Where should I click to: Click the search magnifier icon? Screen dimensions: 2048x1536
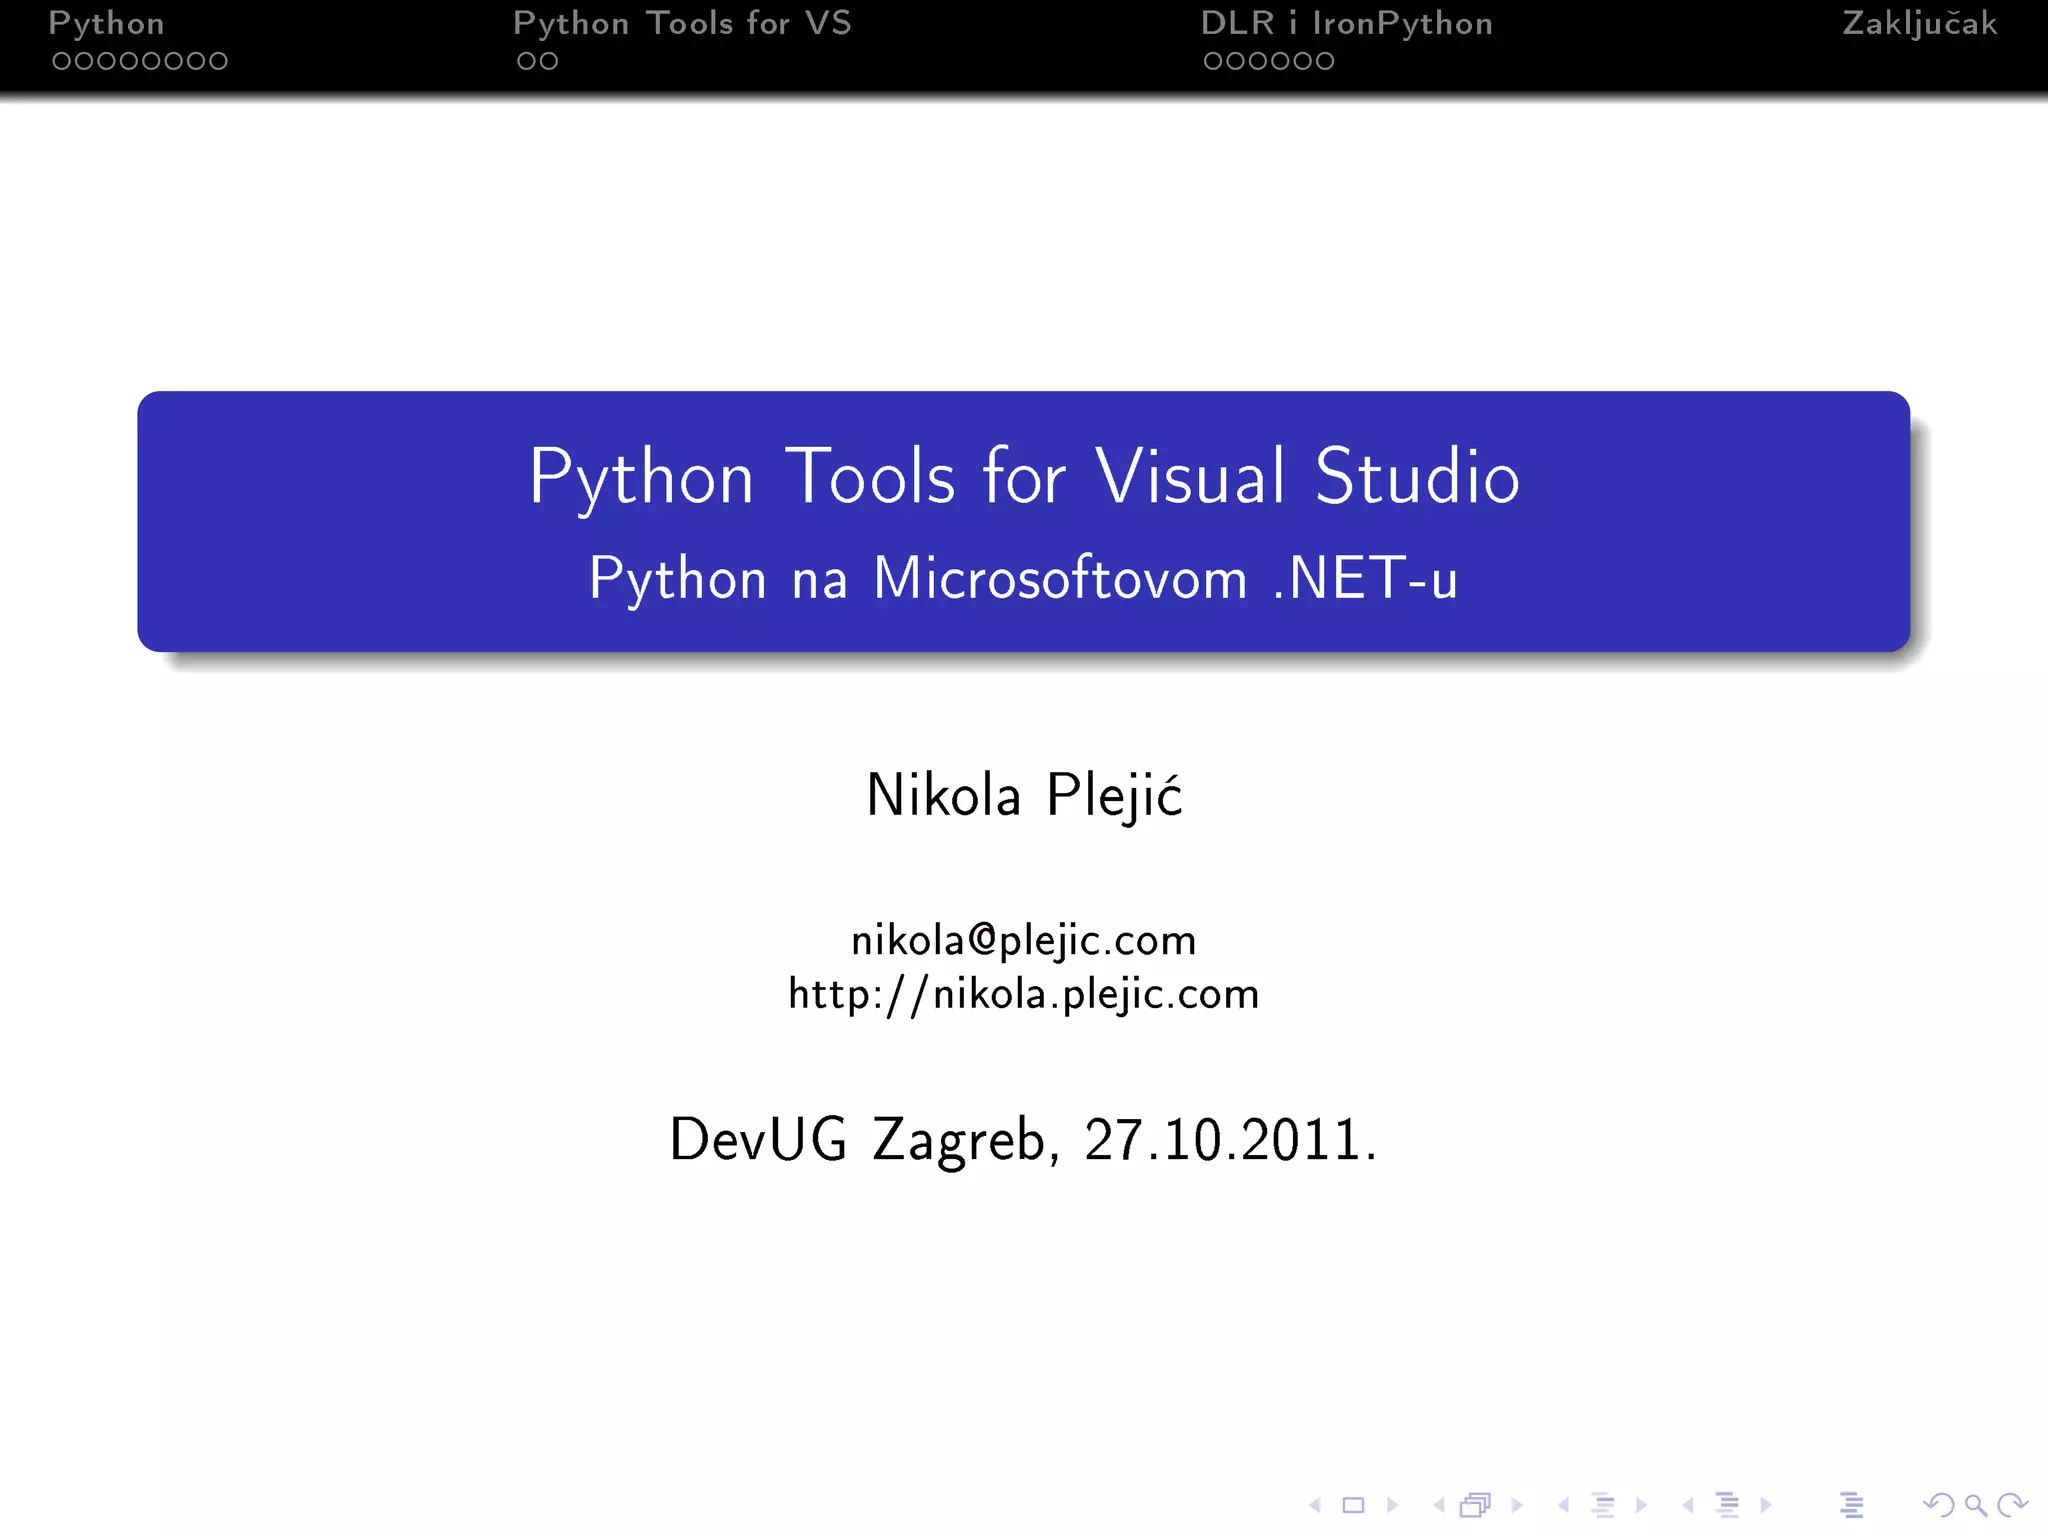tap(1976, 1505)
